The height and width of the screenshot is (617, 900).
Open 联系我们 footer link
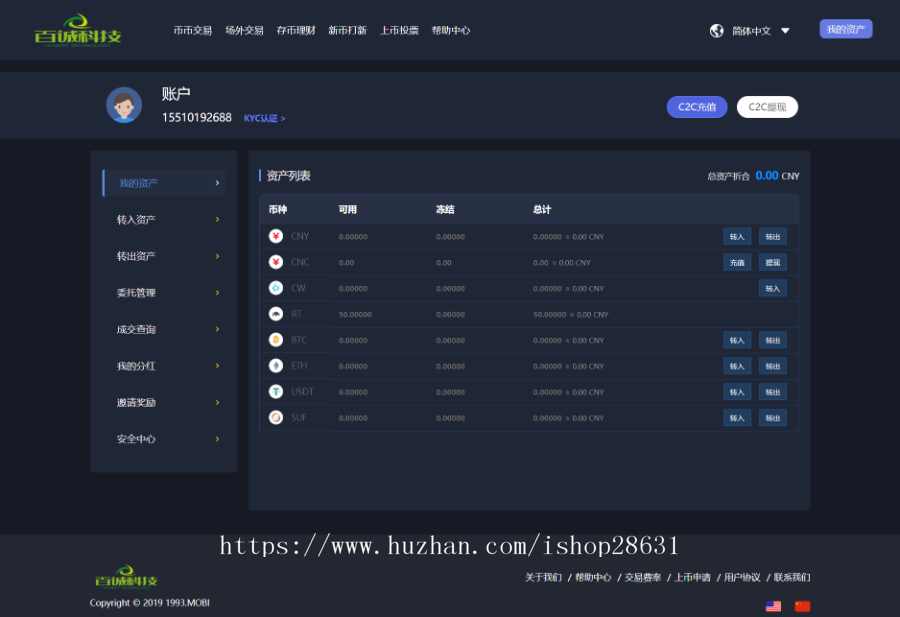tap(792, 577)
